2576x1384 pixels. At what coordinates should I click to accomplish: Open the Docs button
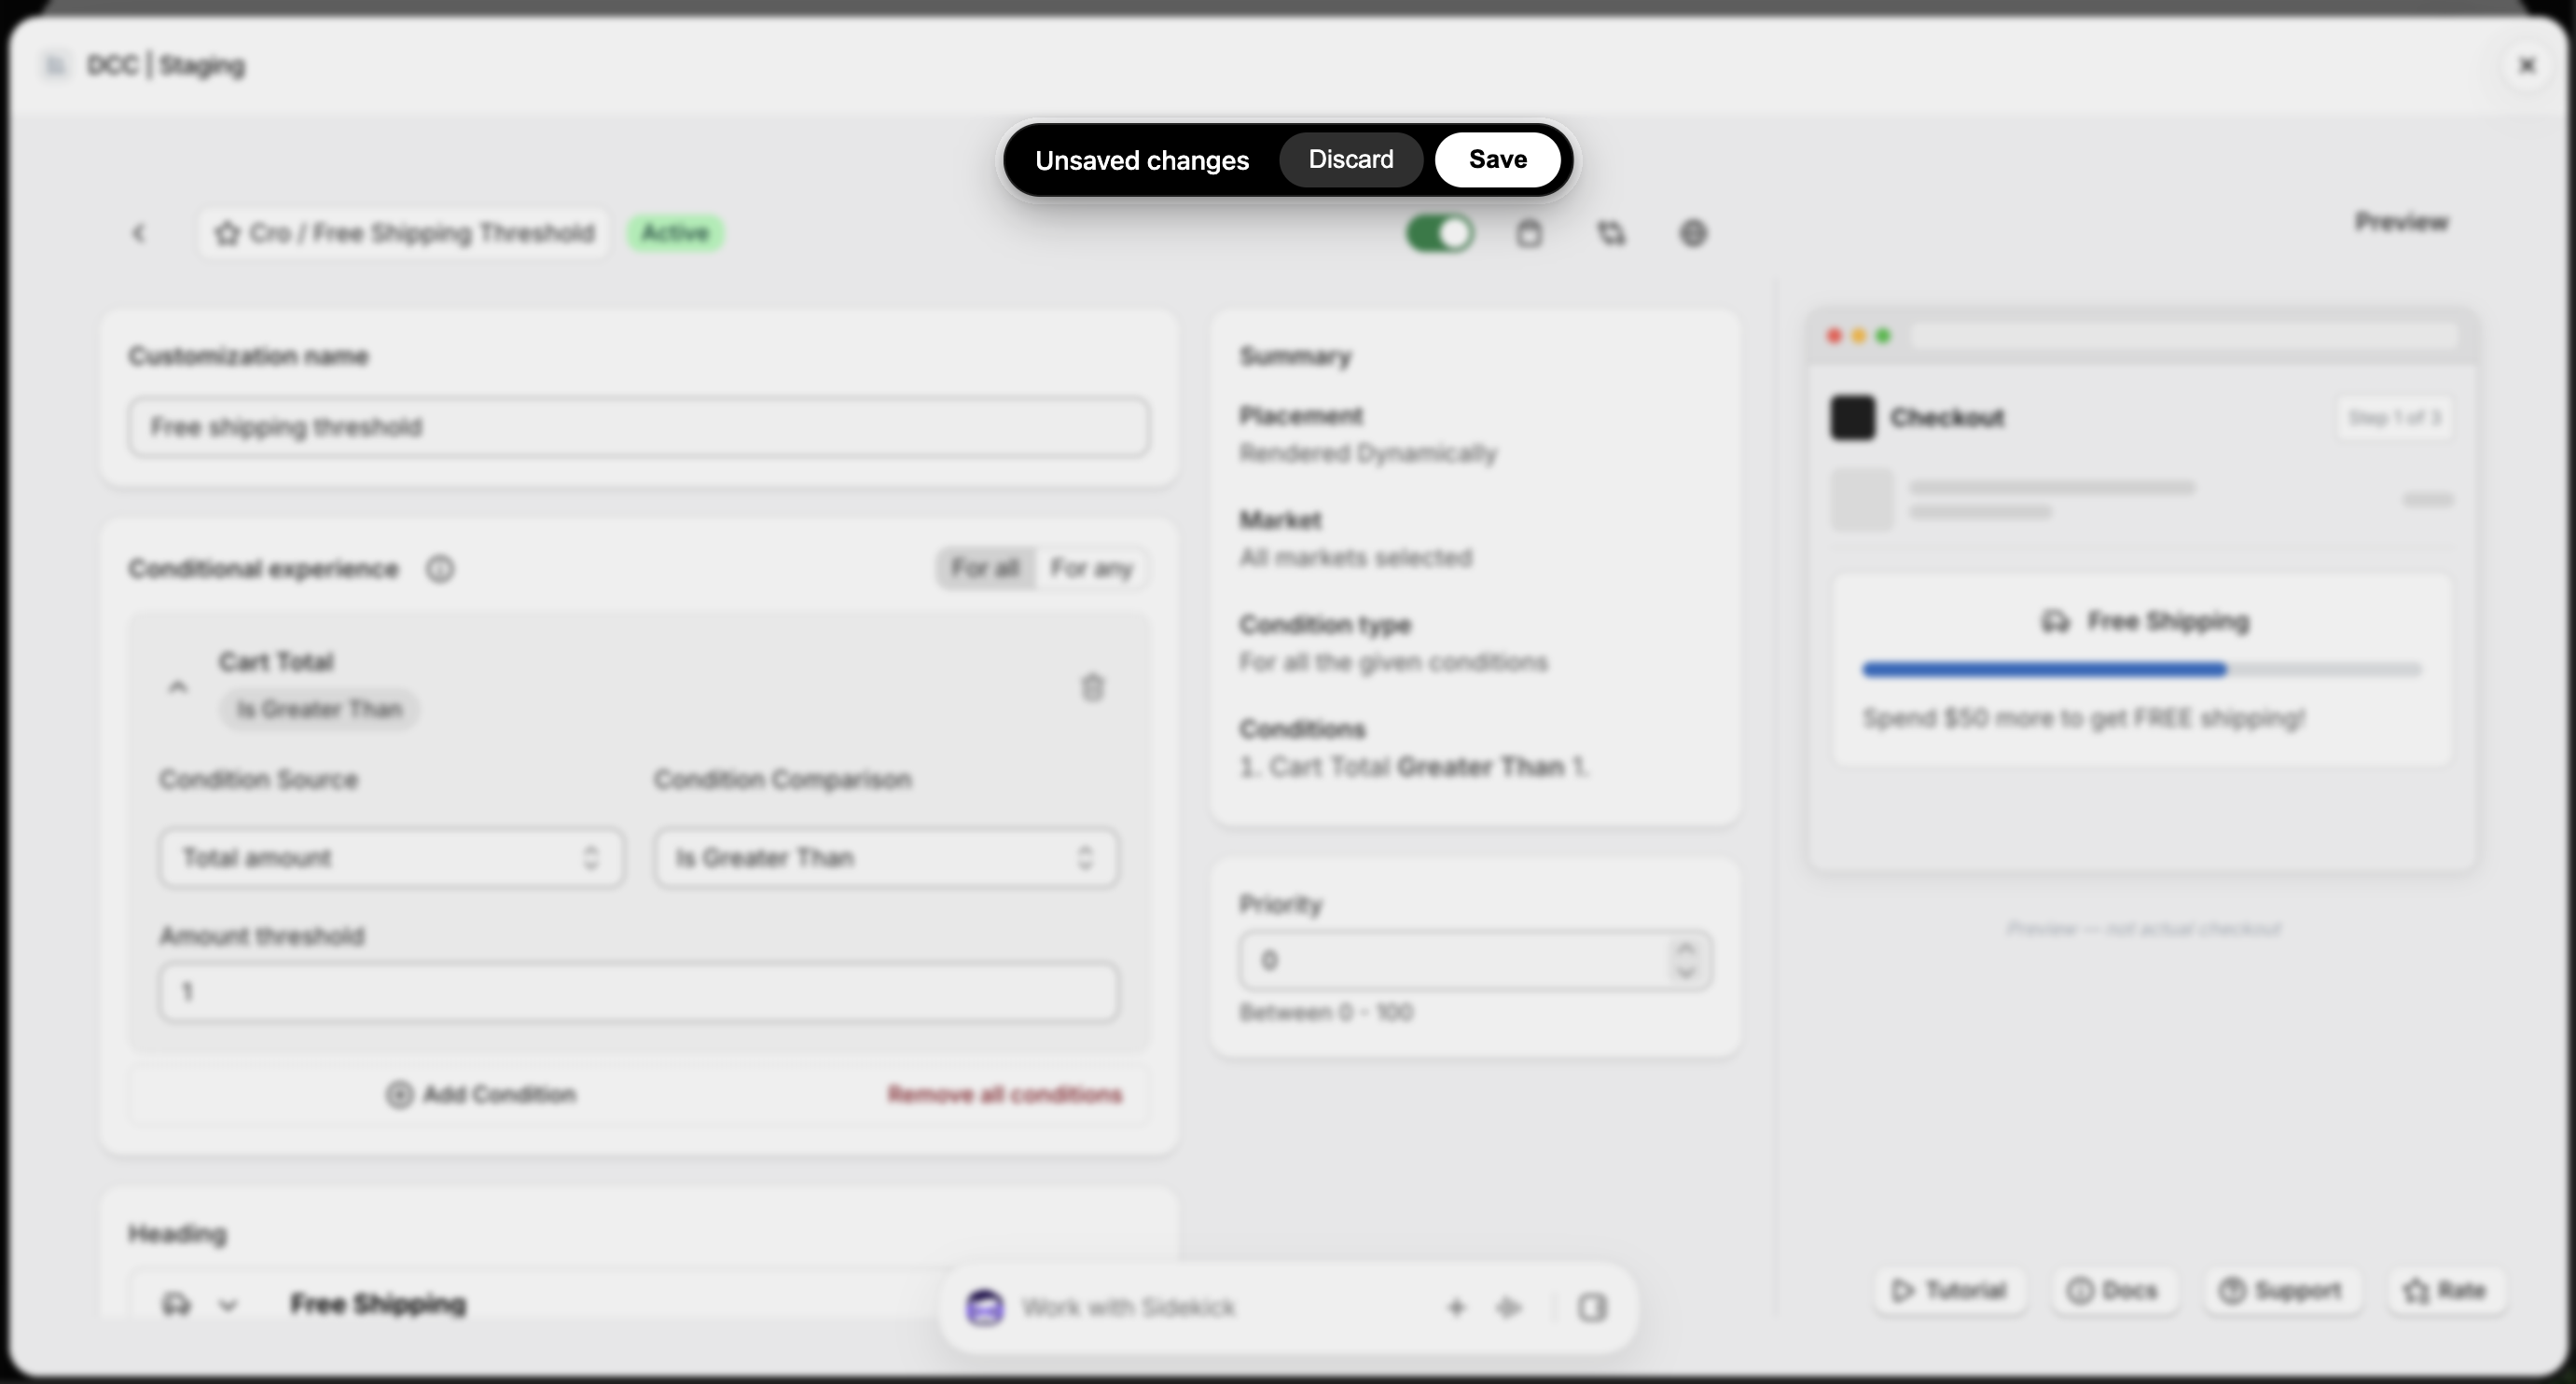tap(2113, 1291)
